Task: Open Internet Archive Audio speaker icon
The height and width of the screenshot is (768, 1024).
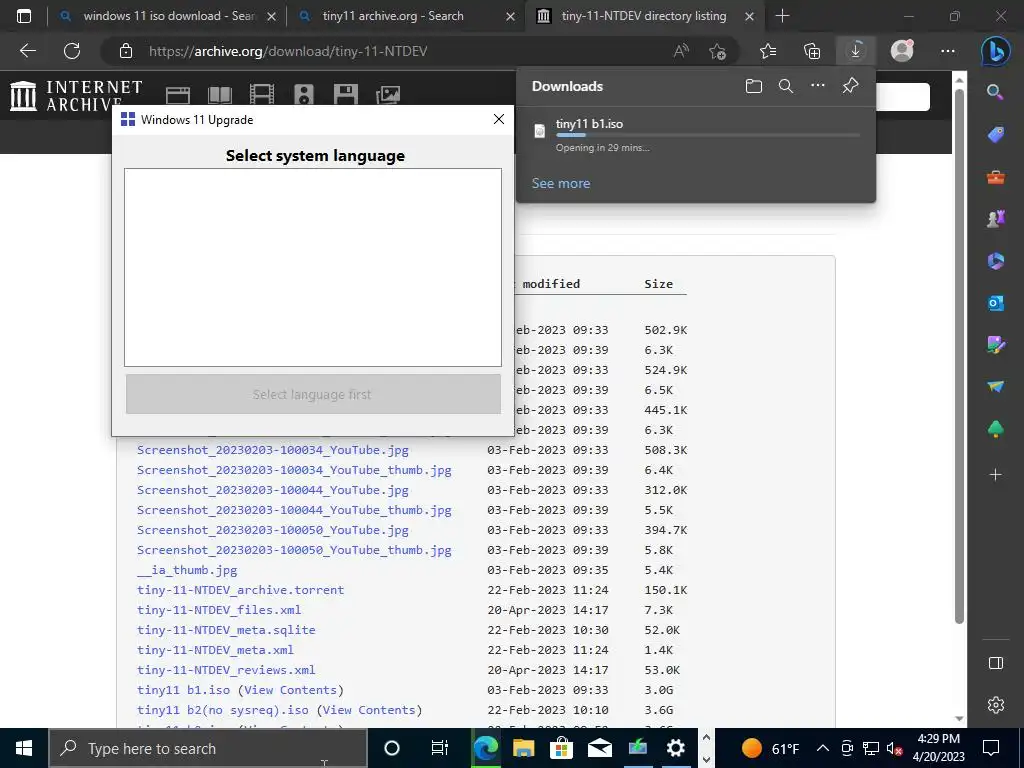Action: pyautogui.click(x=304, y=95)
